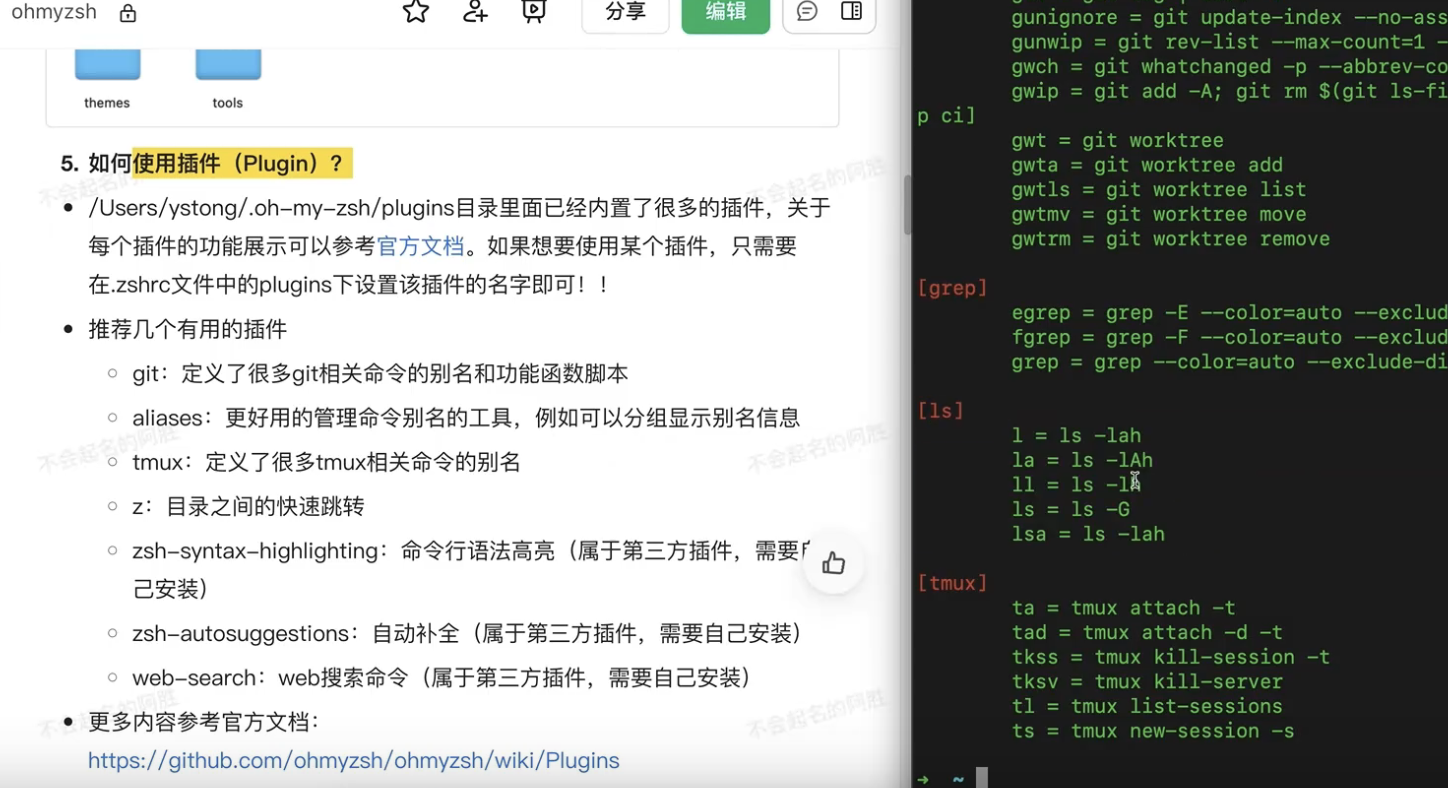1448x788 pixels.
Task: Open the comments speech bubble icon
Action: click(807, 11)
